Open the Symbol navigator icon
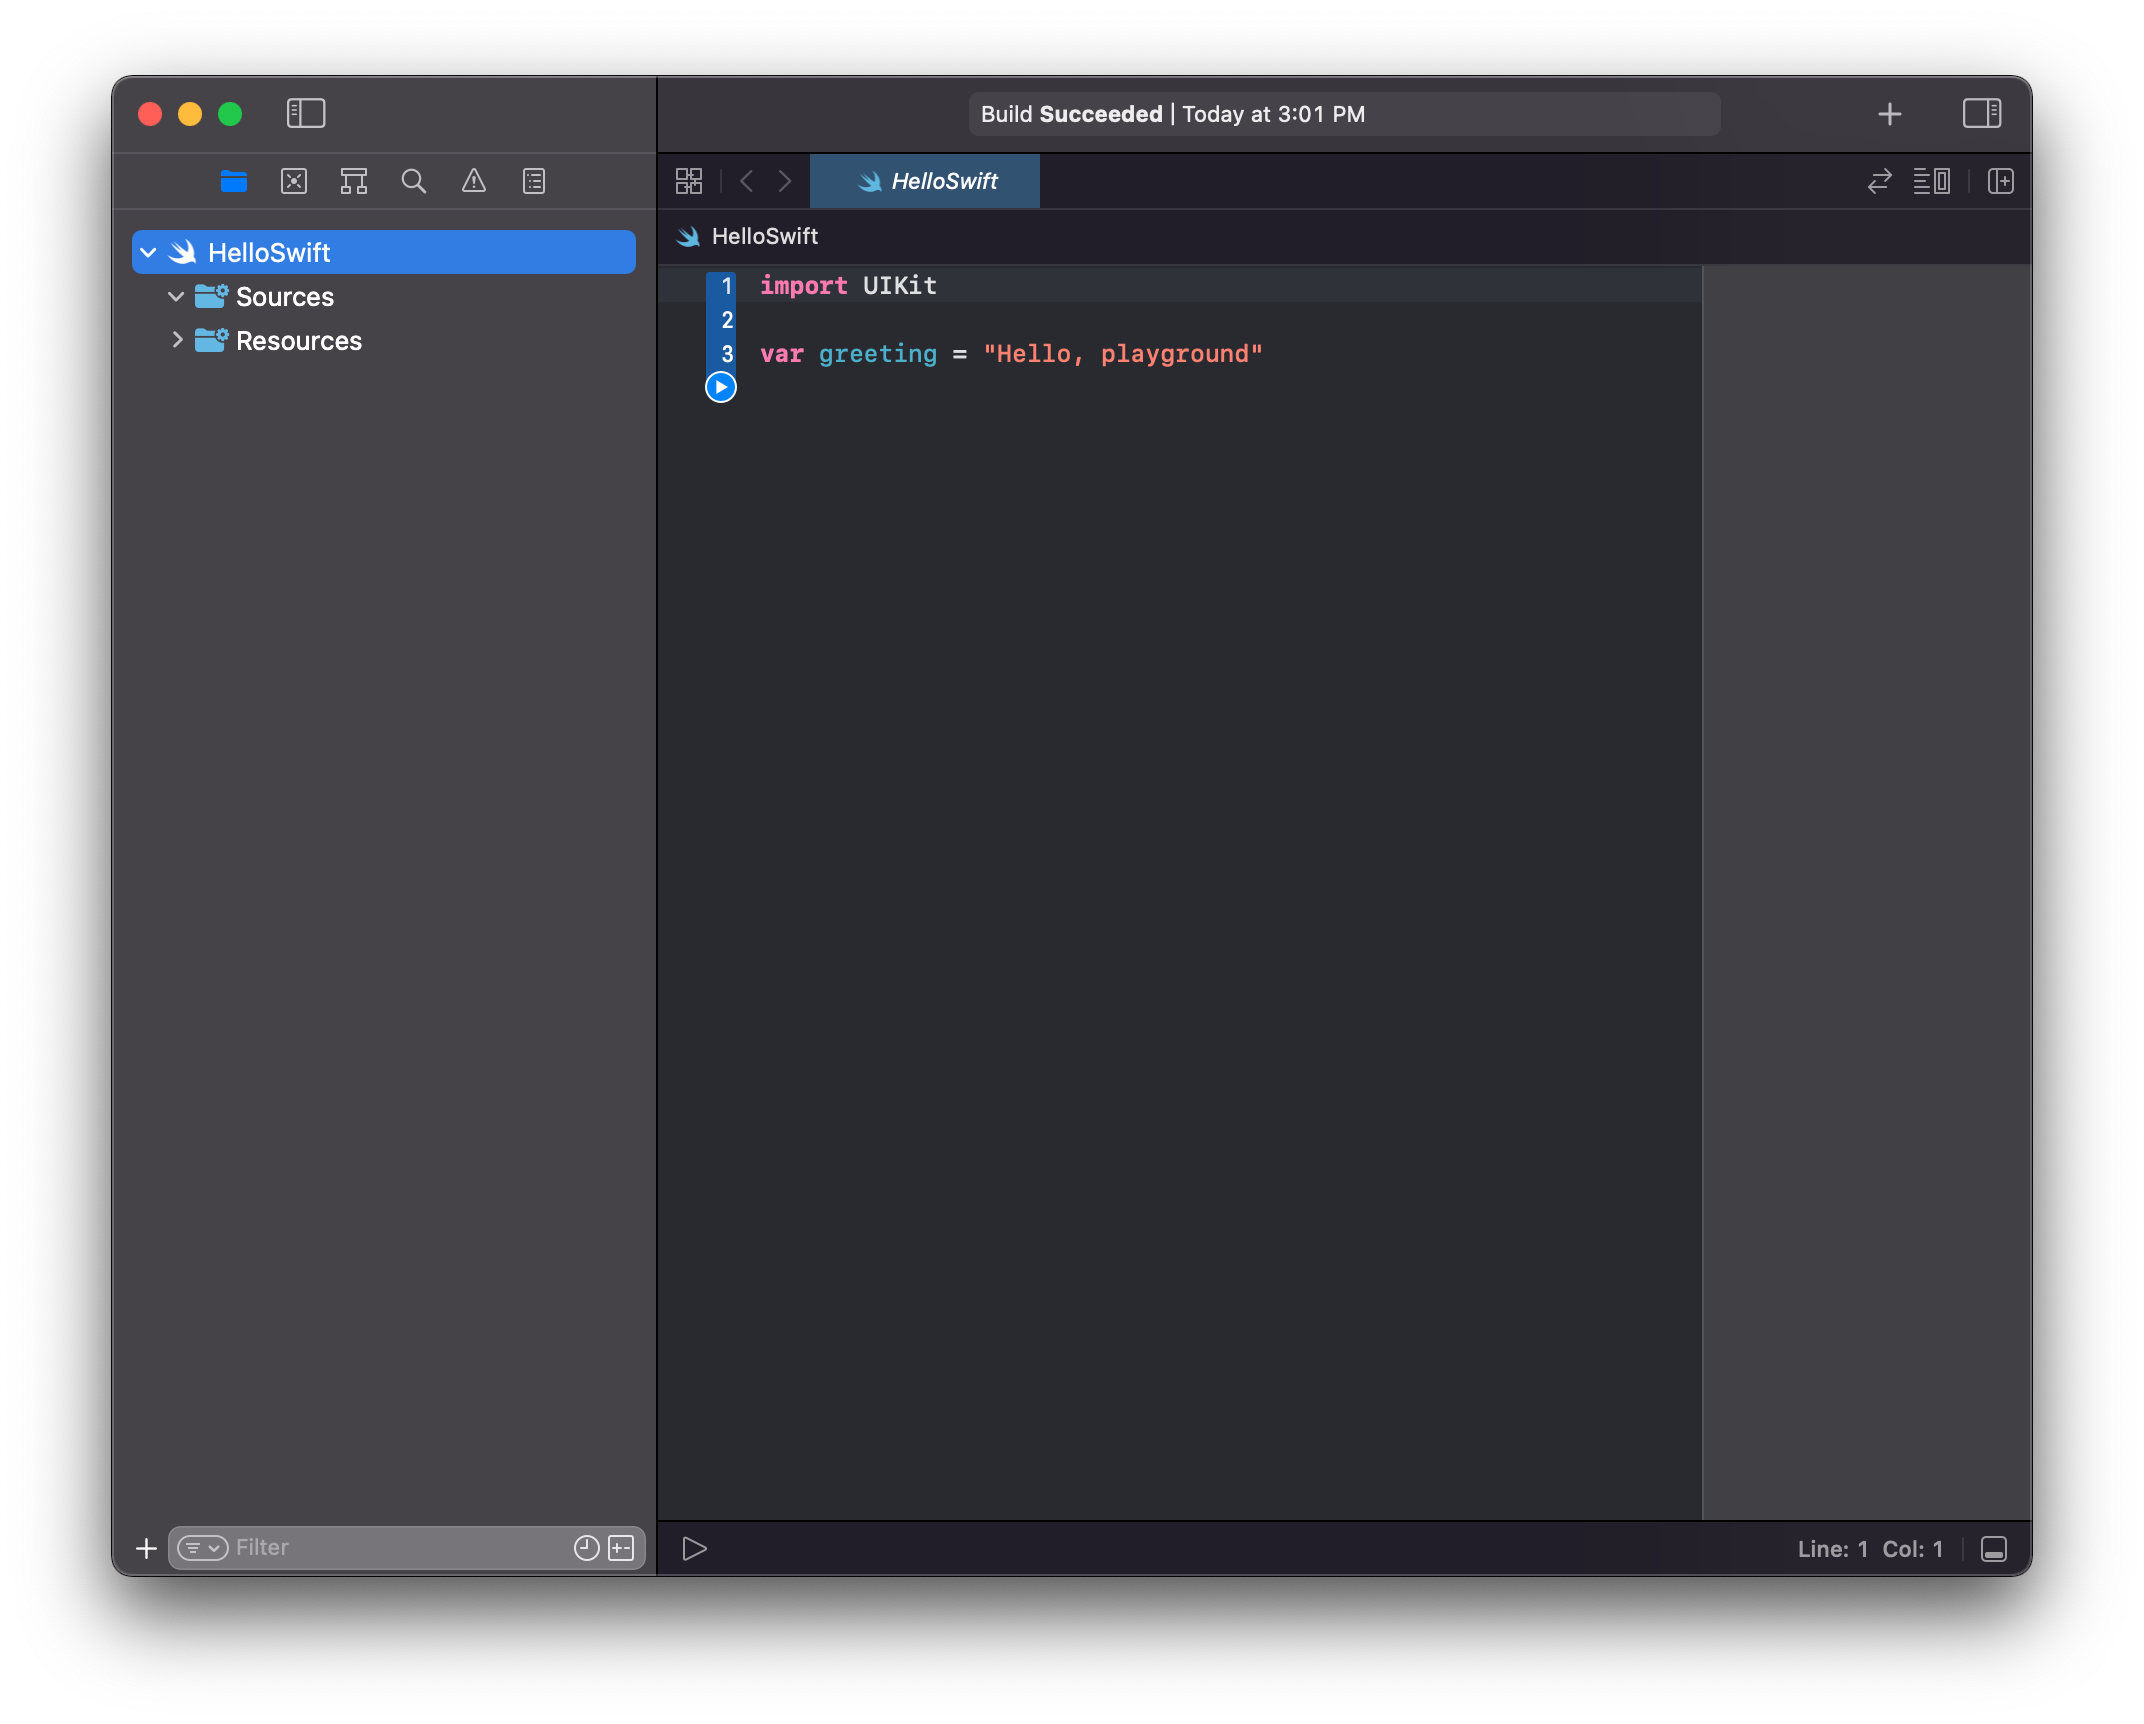The width and height of the screenshot is (2144, 1724). 354,181
